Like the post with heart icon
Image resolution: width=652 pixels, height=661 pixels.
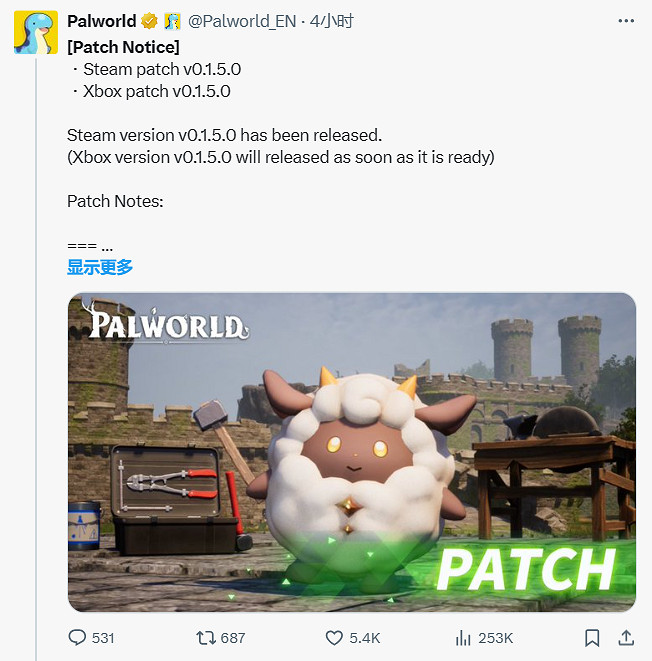(x=334, y=638)
